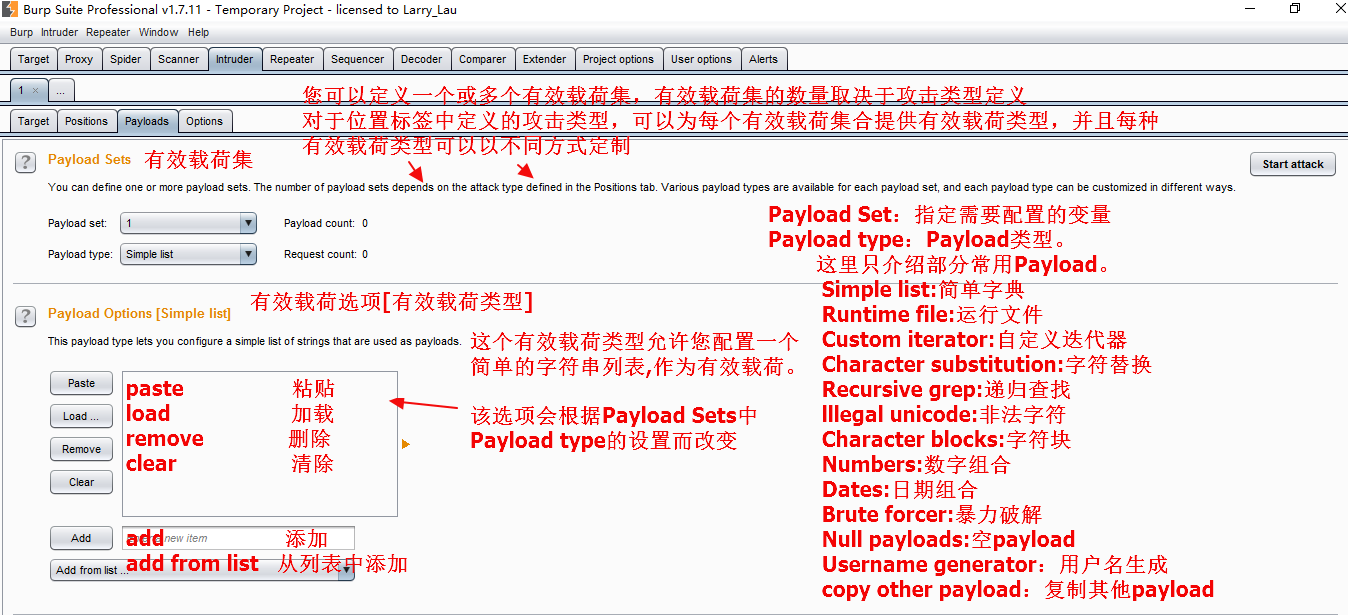The width and height of the screenshot is (1348, 615).
Task: Open the Help menu
Action: pos(198,32)
